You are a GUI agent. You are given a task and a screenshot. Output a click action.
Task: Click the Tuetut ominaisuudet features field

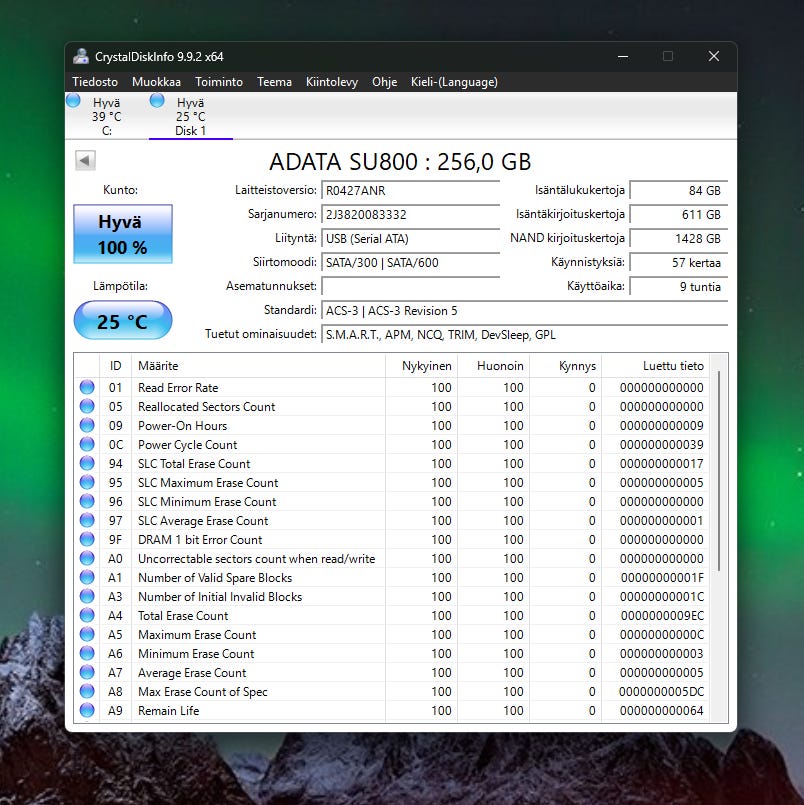pyautogui.click(x=524, y=335)
